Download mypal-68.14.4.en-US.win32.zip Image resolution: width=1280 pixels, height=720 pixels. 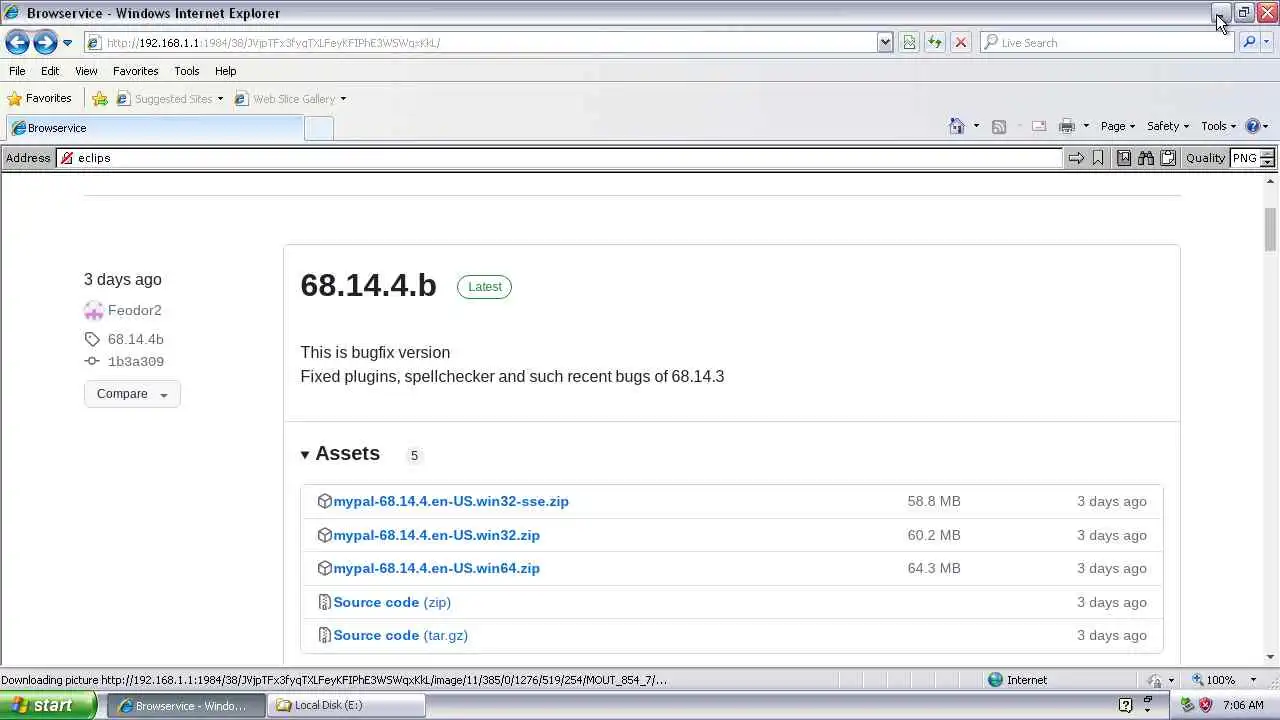tap(436, 535)
